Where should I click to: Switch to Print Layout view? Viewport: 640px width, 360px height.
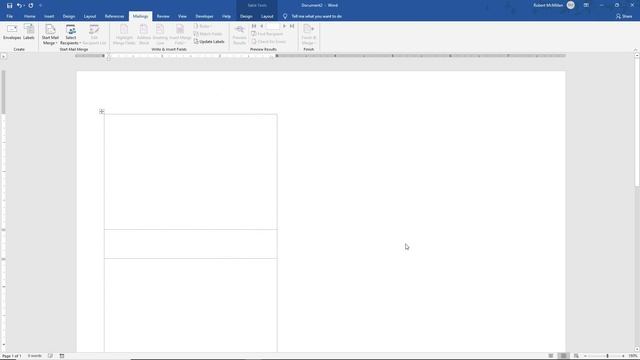563,356
